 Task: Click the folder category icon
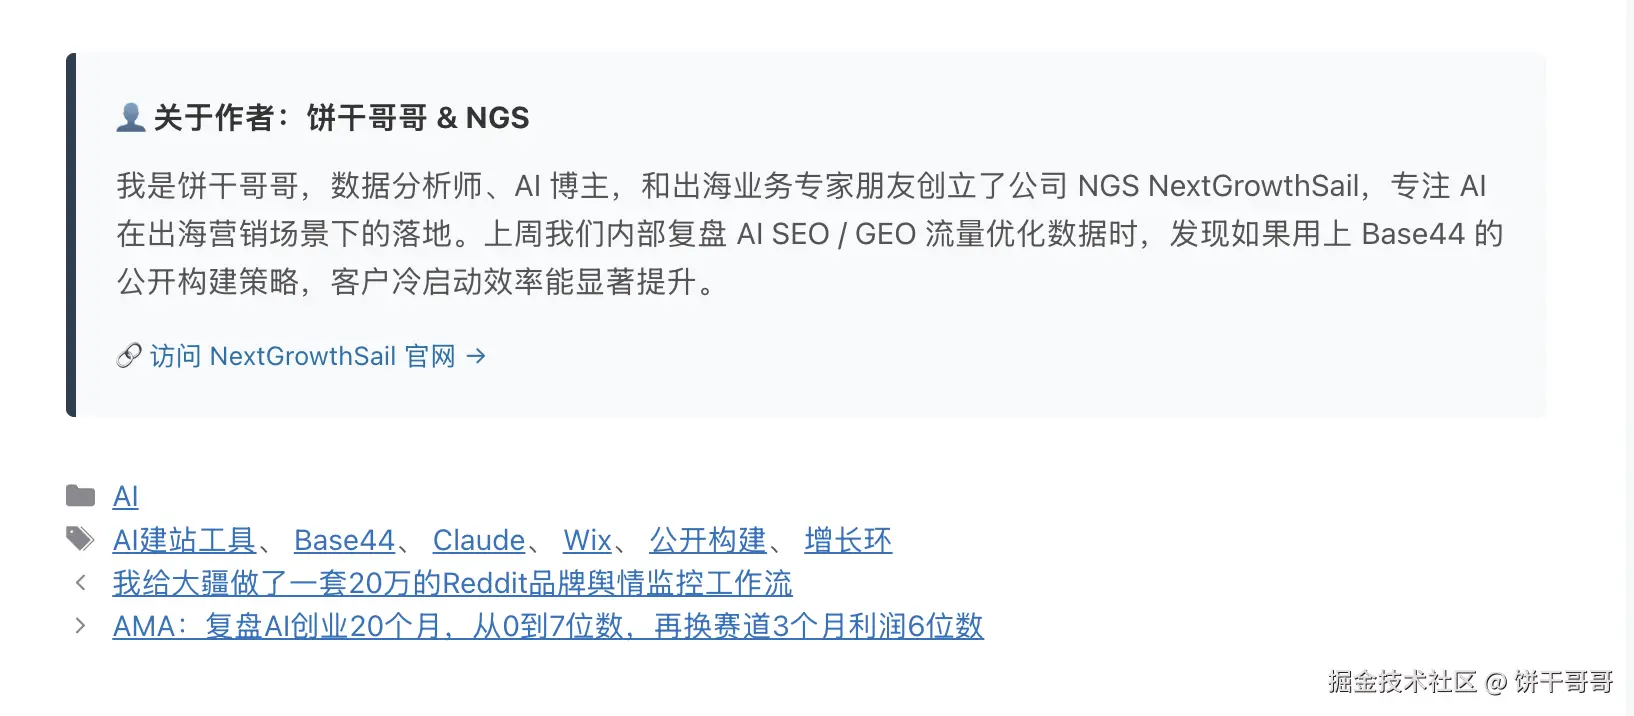[80, 496]
